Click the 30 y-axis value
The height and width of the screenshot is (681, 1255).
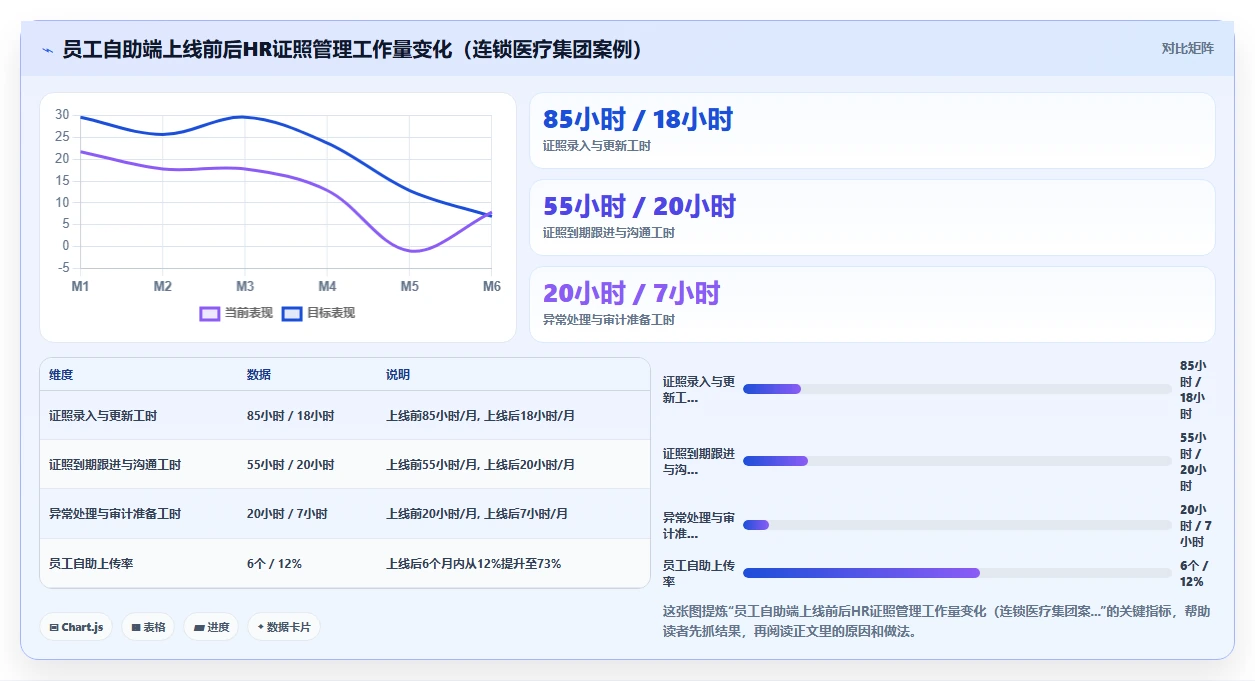click(x=62, y=115)
